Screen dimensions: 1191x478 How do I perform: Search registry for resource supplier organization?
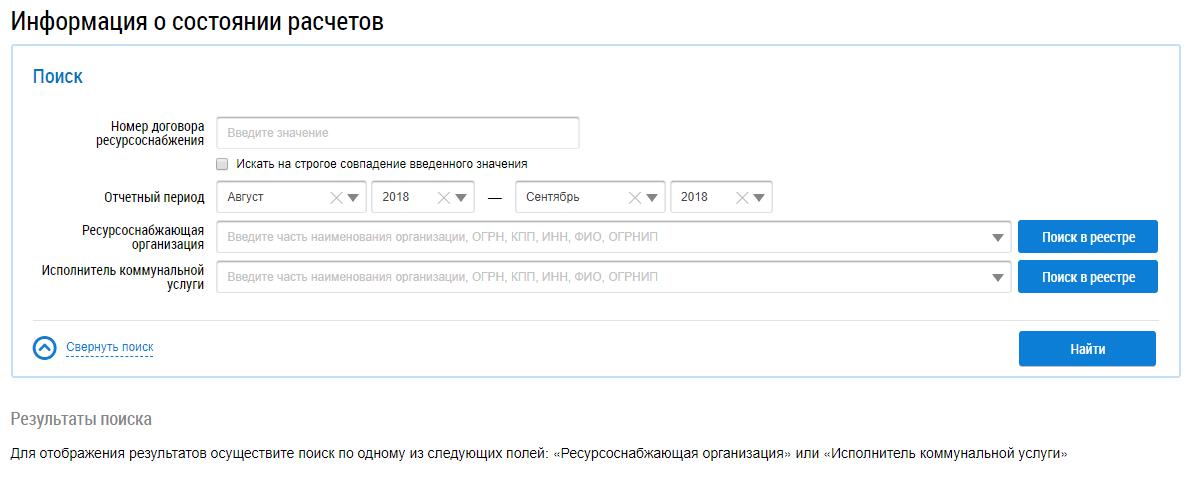pos(1087,237)
